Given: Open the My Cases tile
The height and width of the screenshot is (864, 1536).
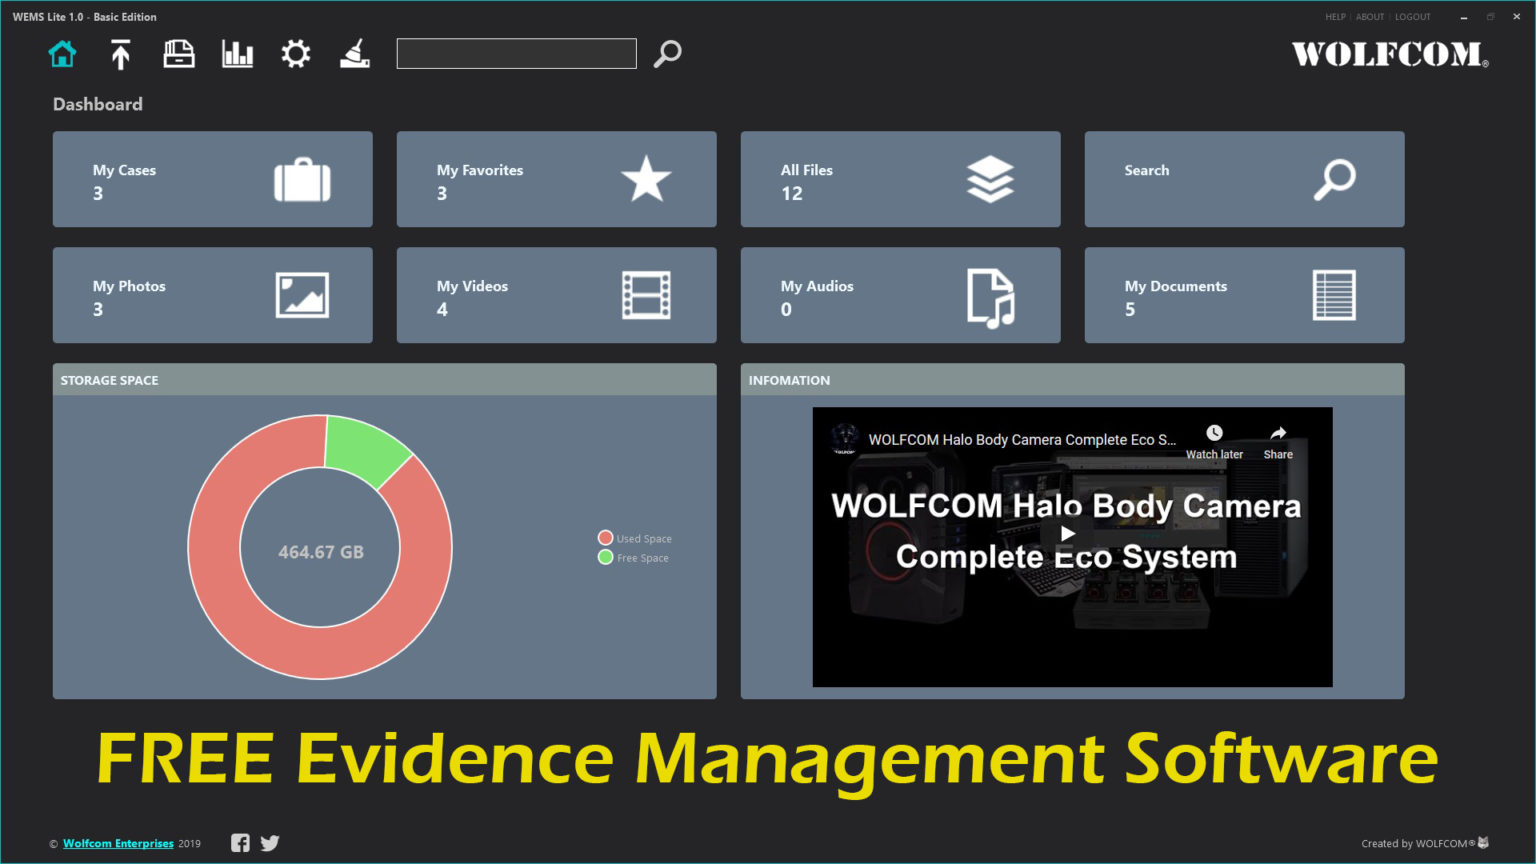Looking at the screenshot, I should (x=212, y=180).
